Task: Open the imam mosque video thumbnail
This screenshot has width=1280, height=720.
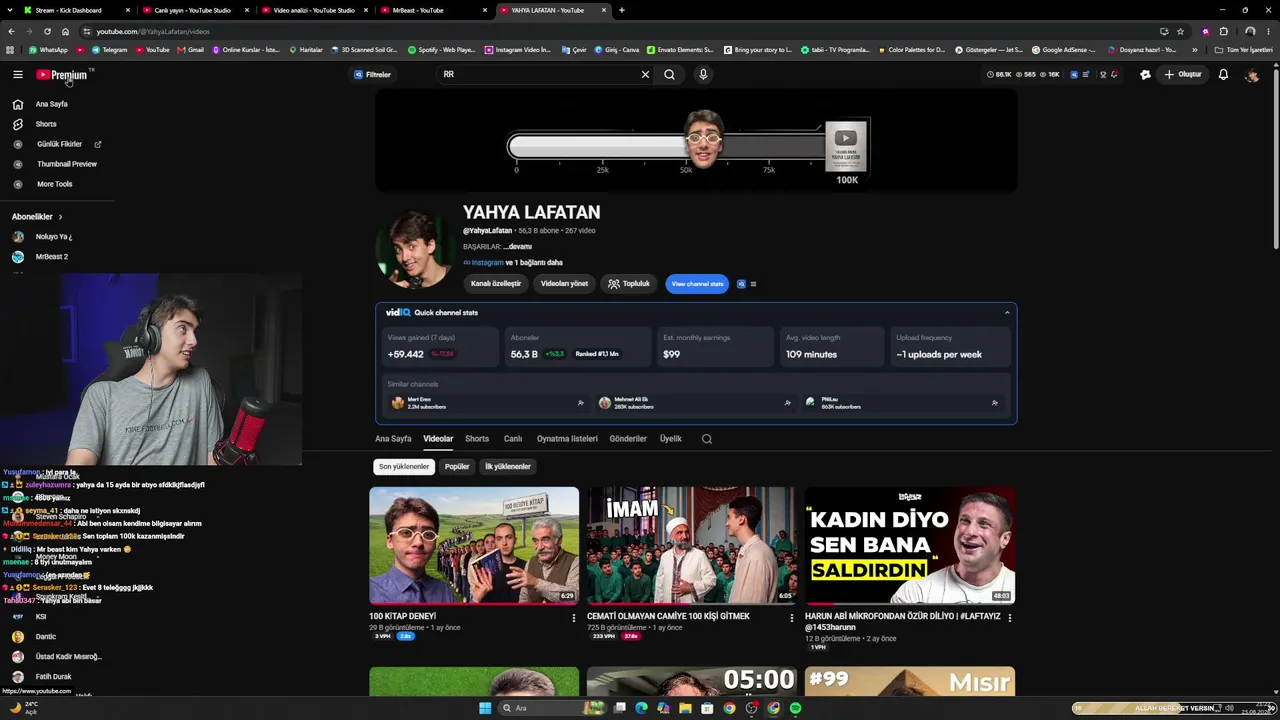Action: (692, 546)
